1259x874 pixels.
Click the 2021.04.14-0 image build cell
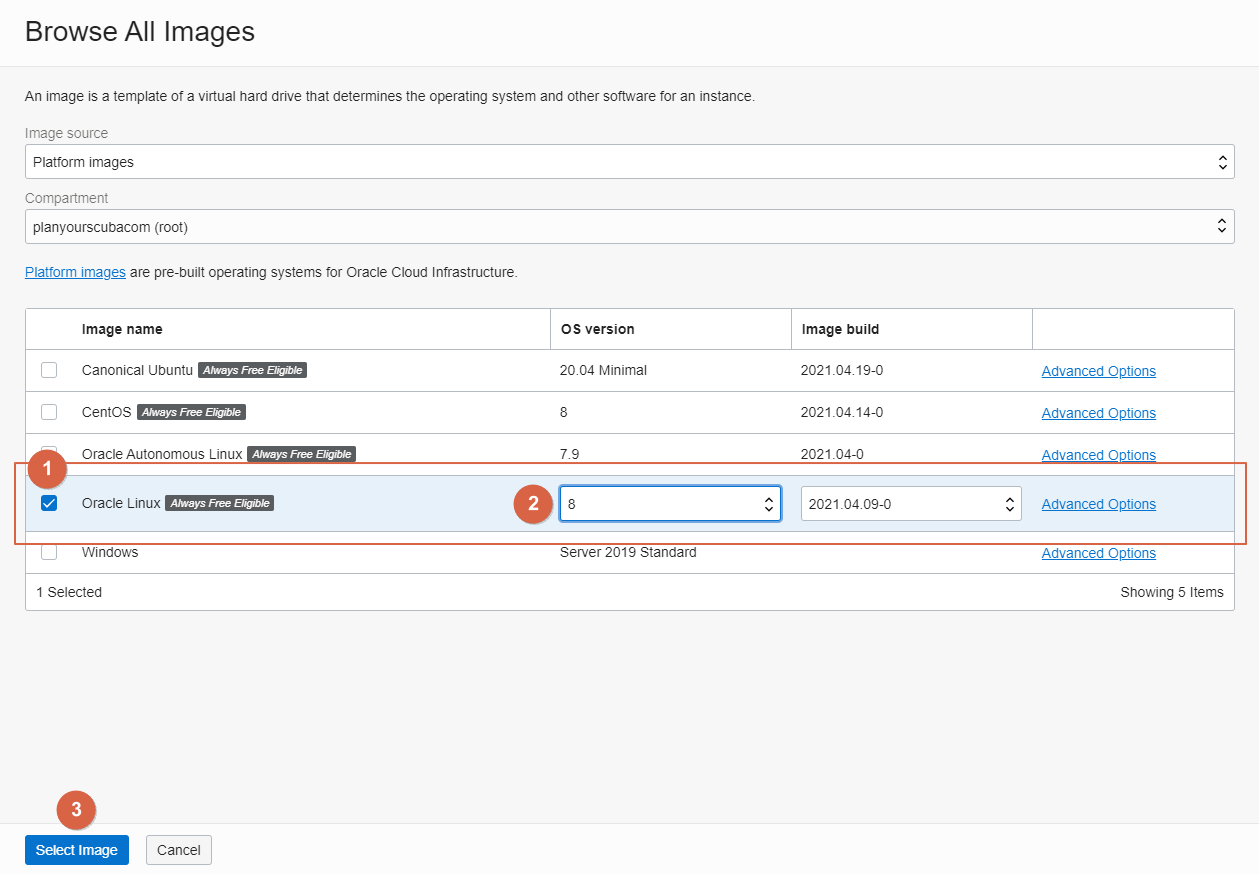coord(842,412)
